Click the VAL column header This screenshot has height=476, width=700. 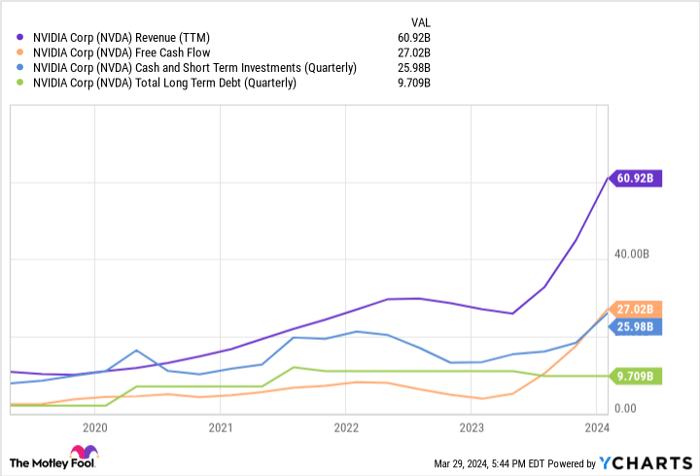click(x=421, y=23)
